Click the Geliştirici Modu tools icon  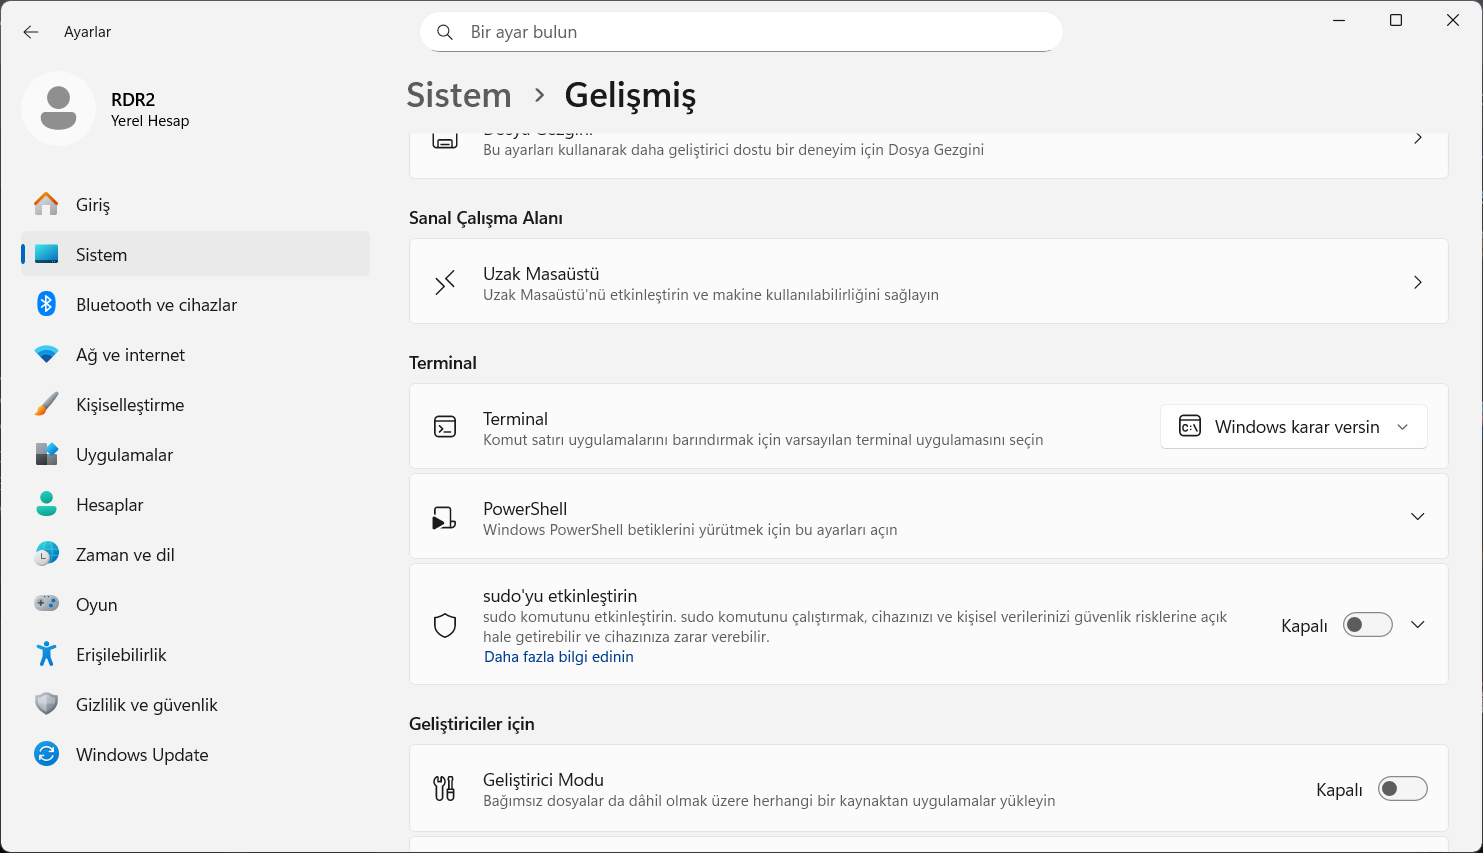445,788
